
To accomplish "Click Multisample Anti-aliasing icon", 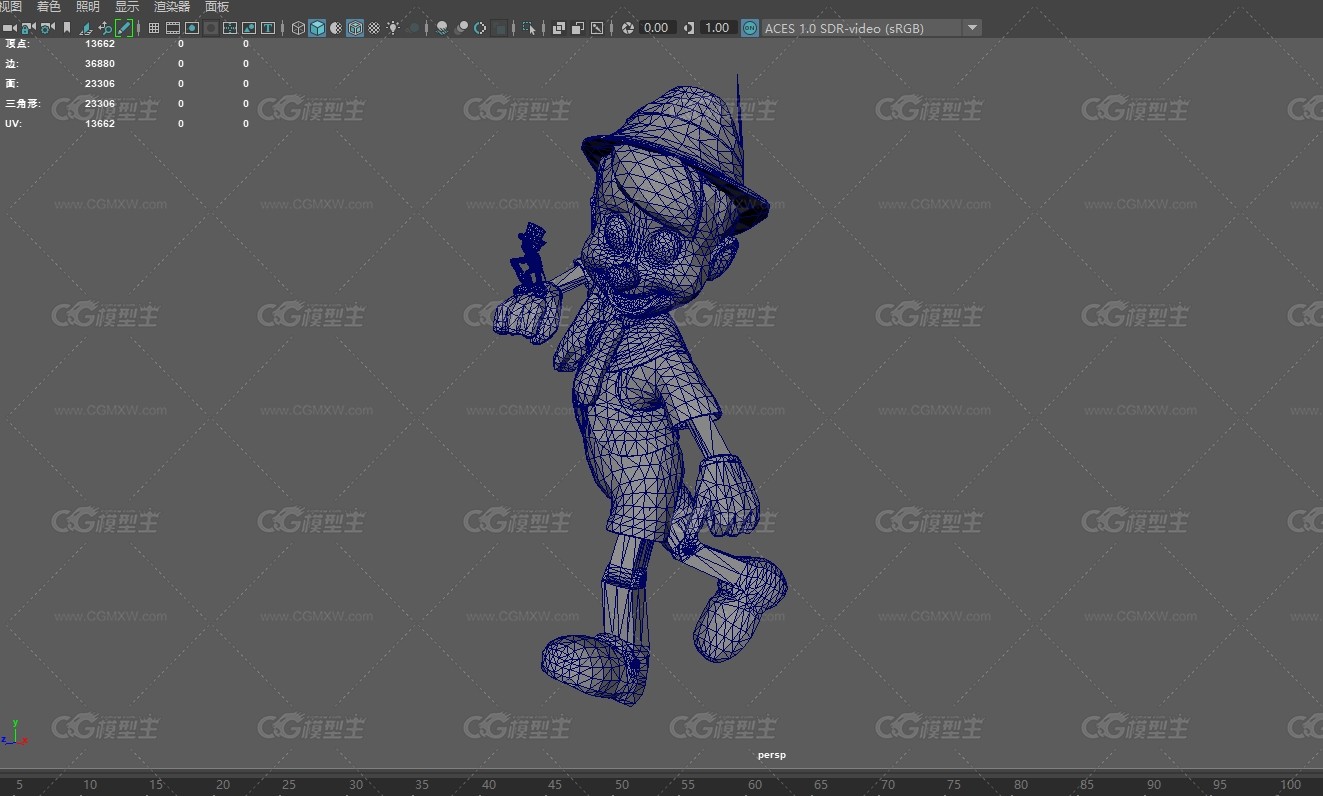I will click(481, 28).
